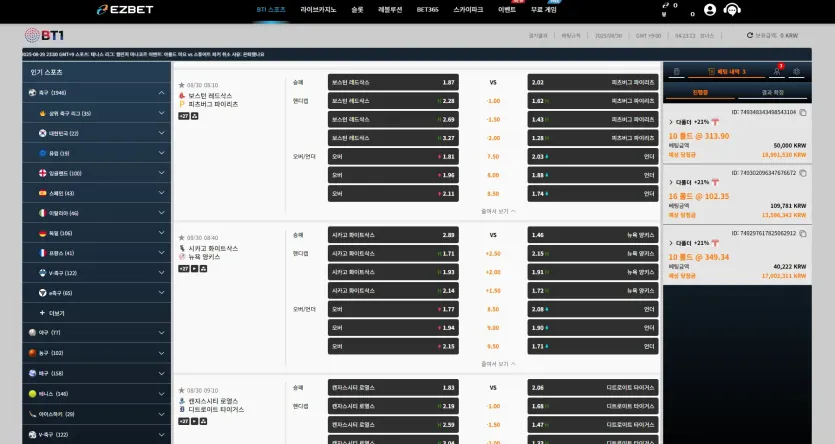The height and width of the screenshot is (444, 835).
Task: Open live stream icon for Chicago White Sox match
Action: click(195, 269)
